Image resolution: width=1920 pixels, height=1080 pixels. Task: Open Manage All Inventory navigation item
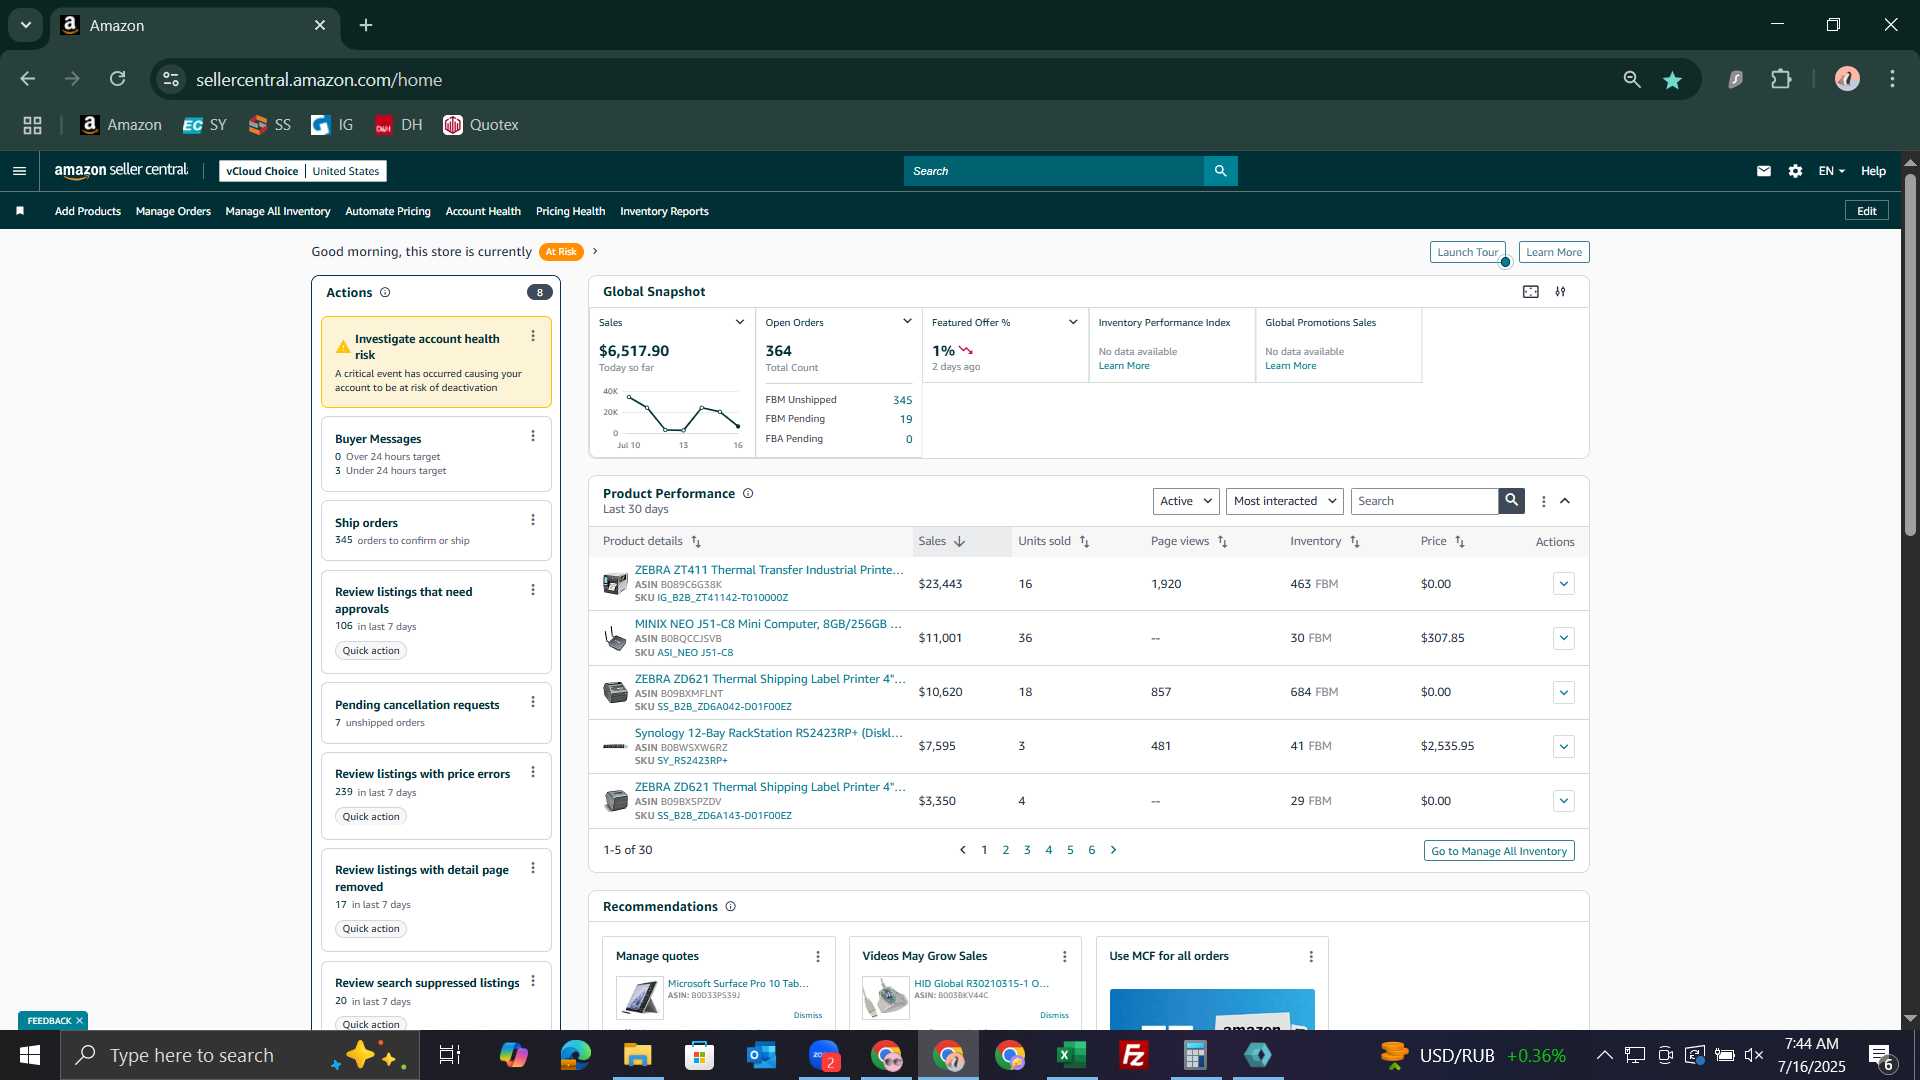278,211
